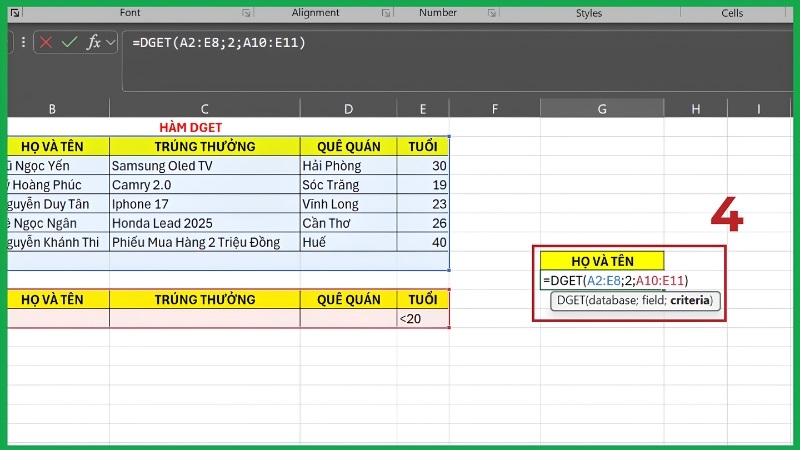Viewport: 800px width, 450px height.
Task: Open Clipboard dialog launcher at ribbon left
Action: (15, 13)
